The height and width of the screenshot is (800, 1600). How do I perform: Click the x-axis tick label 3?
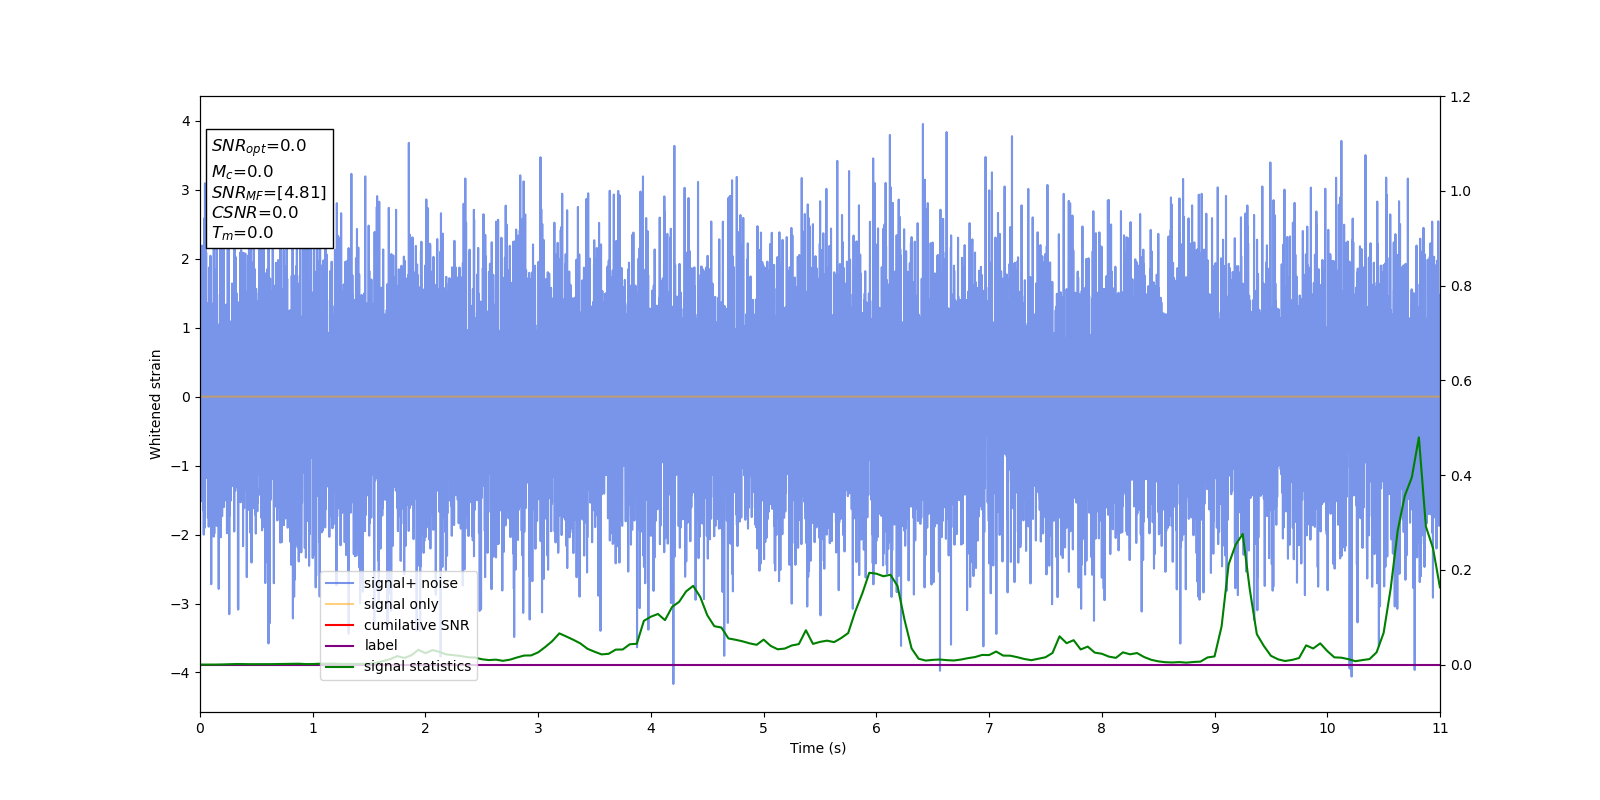[538, 728]
